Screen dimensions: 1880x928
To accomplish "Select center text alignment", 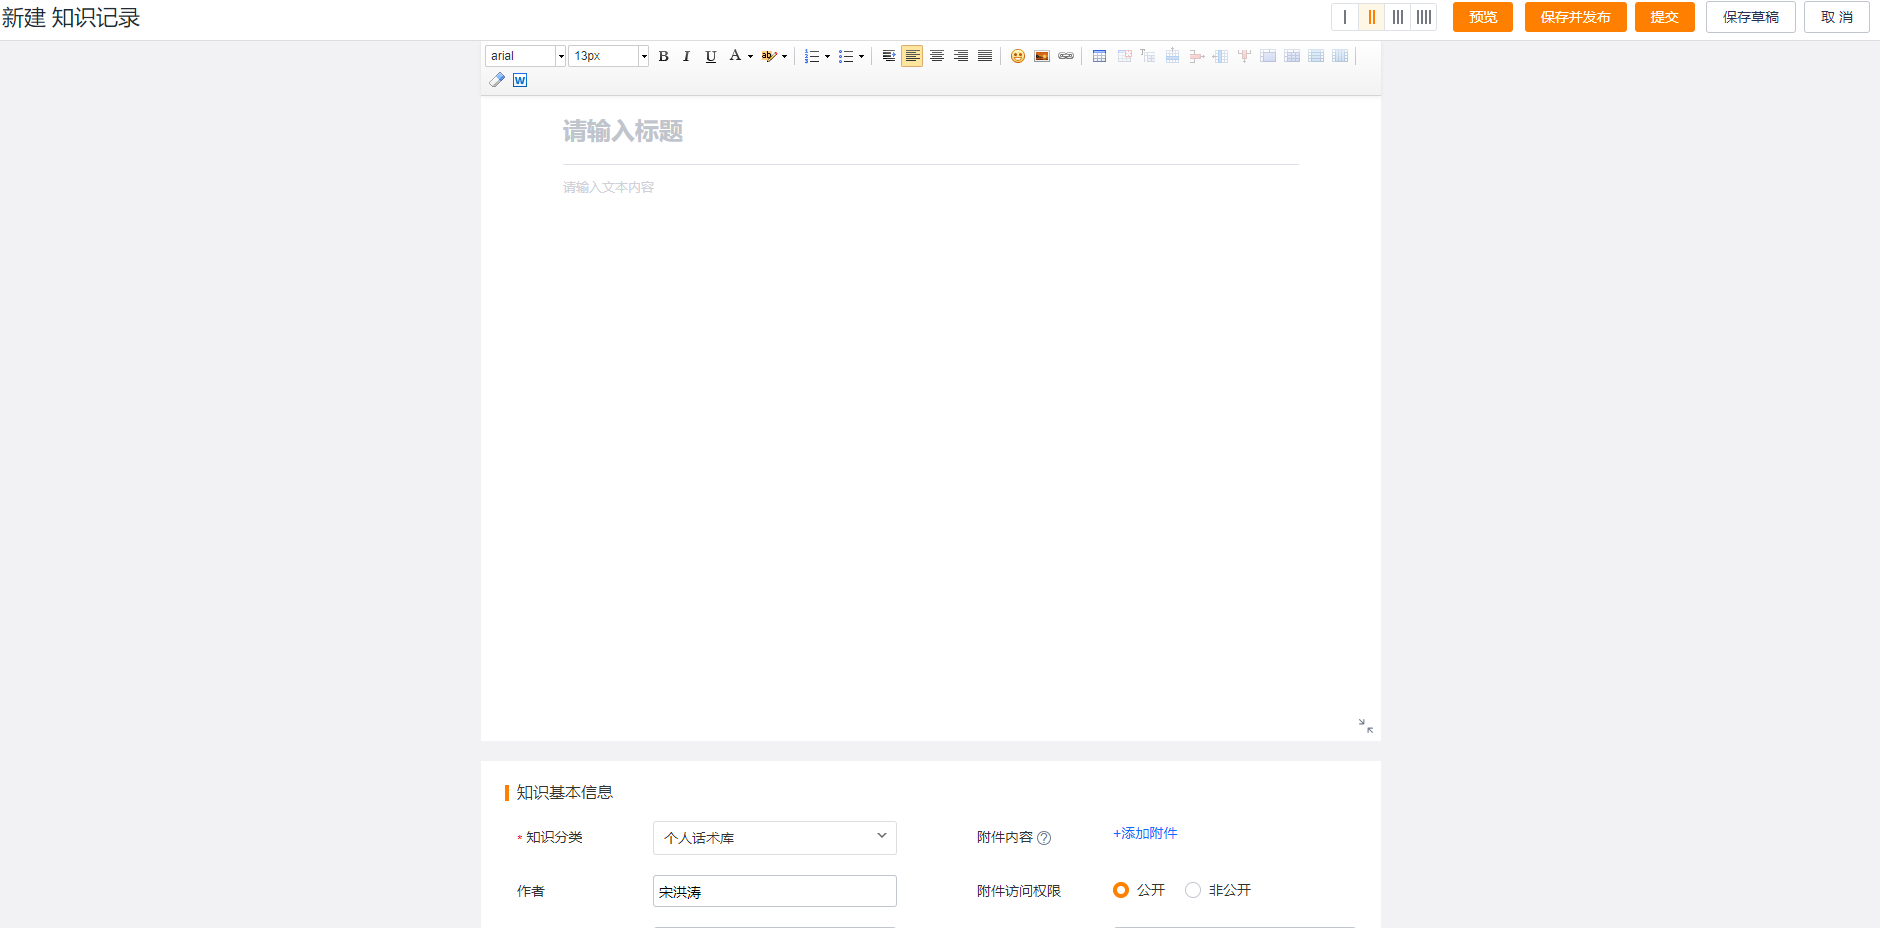I will [936, 56].
